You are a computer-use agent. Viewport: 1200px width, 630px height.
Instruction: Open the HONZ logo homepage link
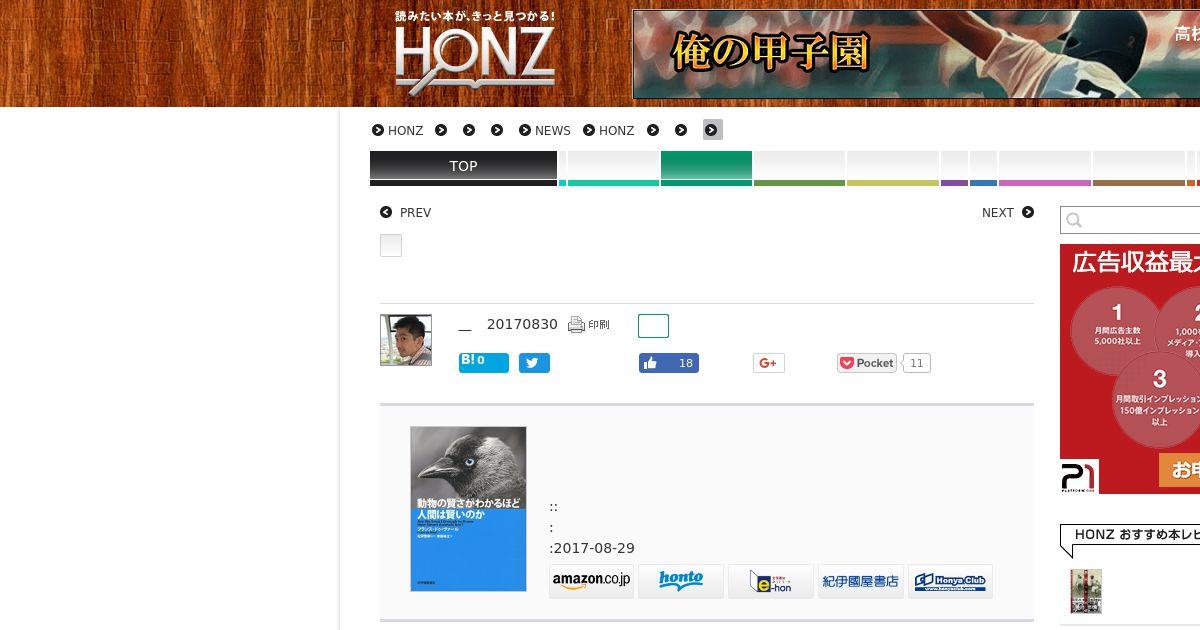[x=474, y=54]
